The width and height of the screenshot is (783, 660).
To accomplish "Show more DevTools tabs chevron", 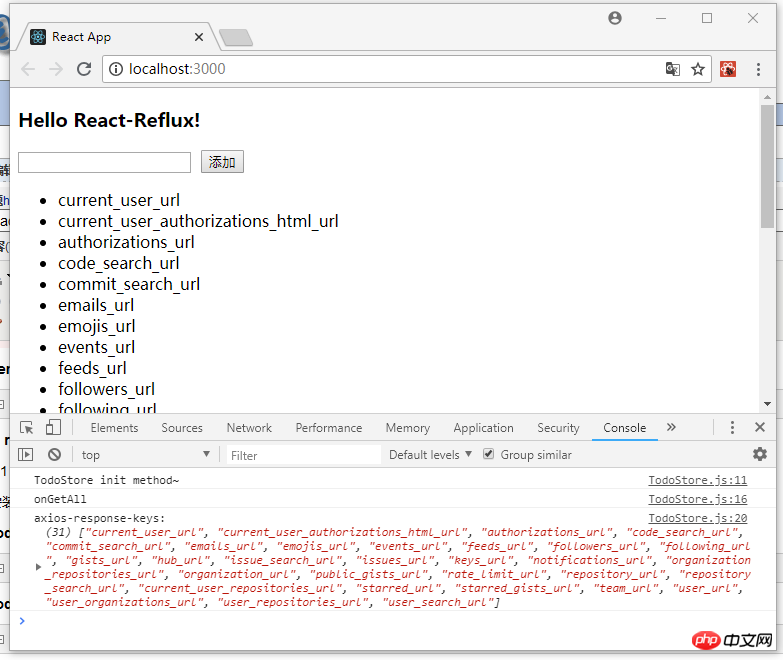I will point(671,427).
